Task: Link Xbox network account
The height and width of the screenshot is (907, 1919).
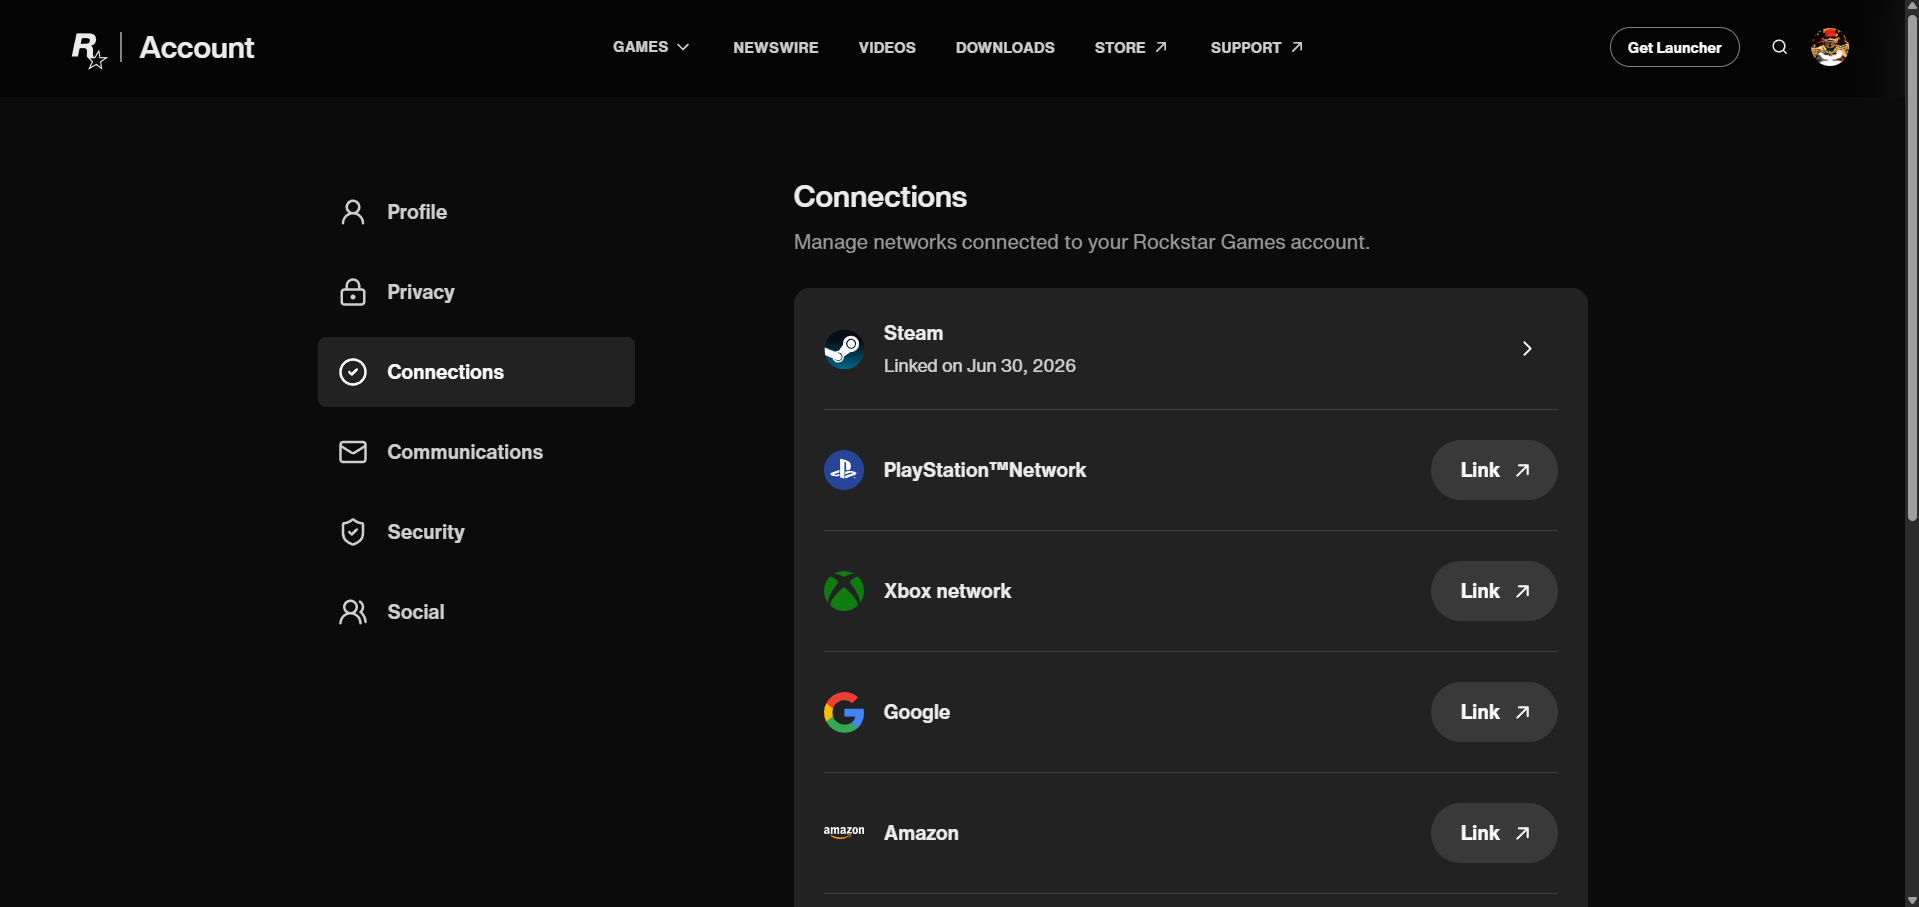Action: coord(1494,591)
